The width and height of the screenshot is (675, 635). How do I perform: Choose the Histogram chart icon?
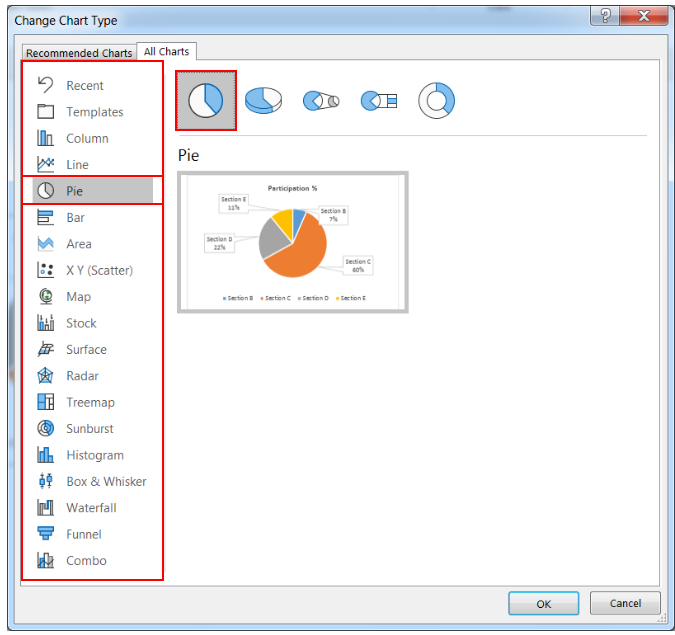coord(45,455)
